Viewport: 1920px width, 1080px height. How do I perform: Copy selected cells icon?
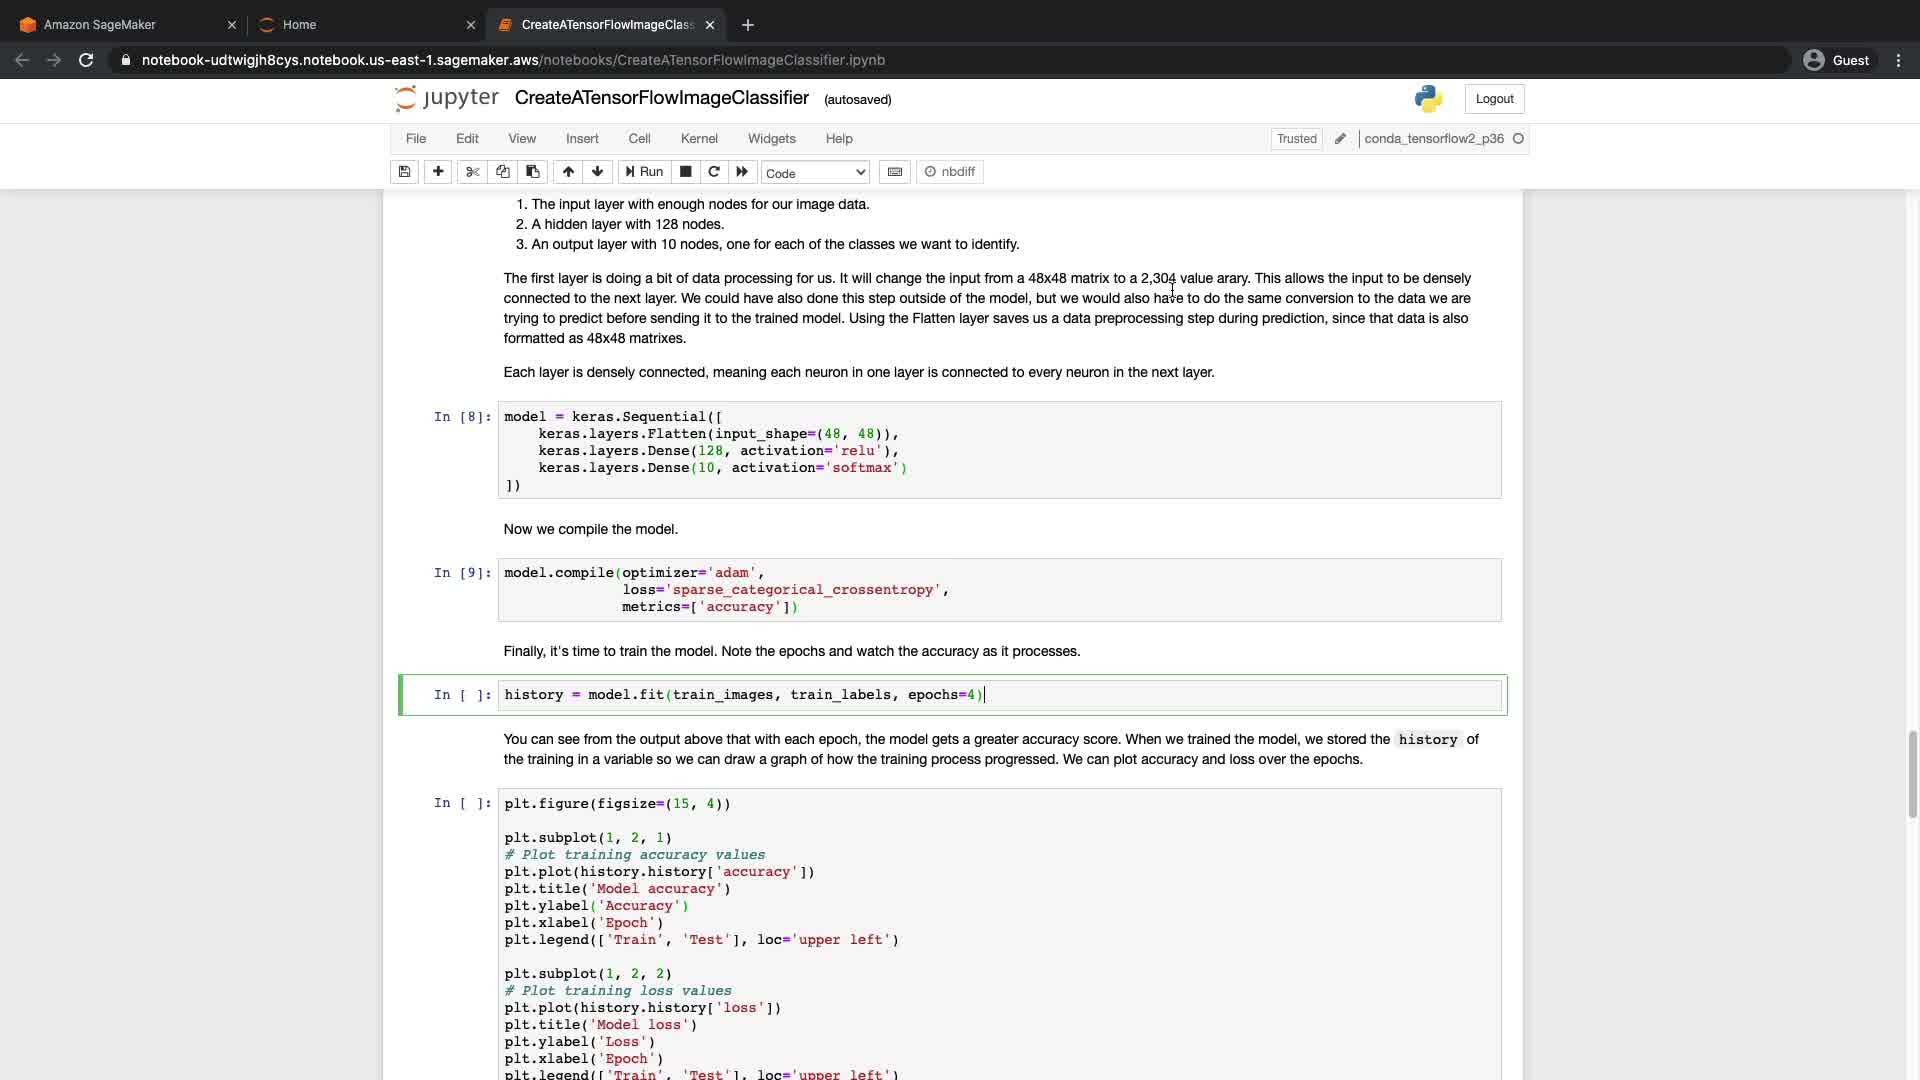tap(503, 172)
